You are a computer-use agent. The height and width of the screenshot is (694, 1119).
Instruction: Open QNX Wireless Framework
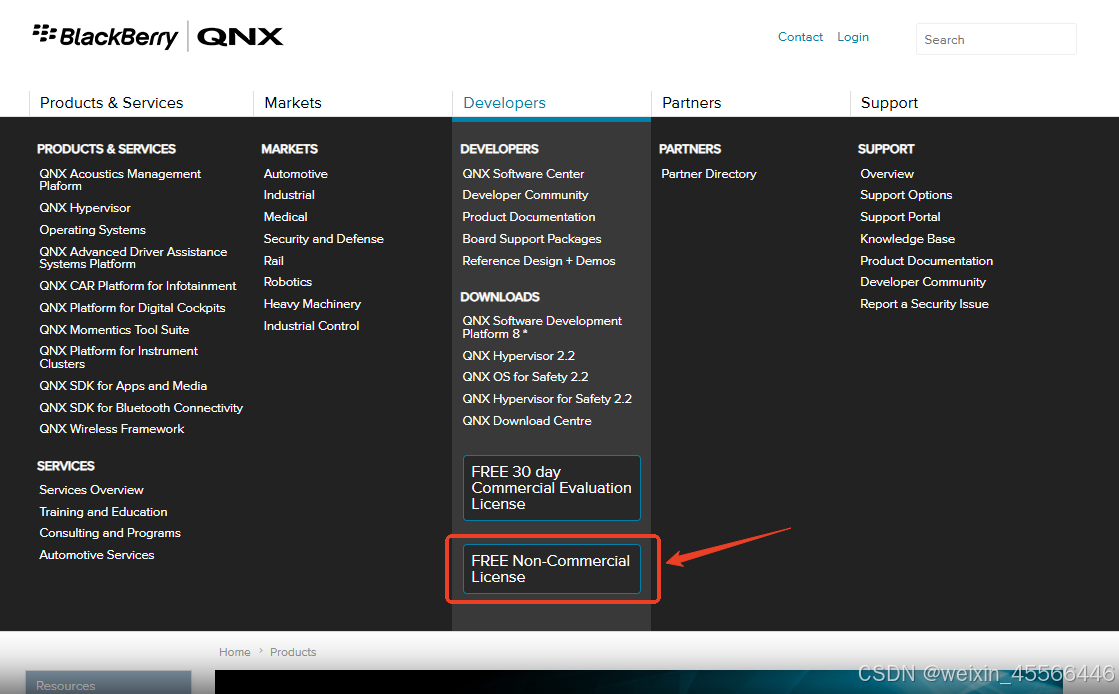coord(111,428)
